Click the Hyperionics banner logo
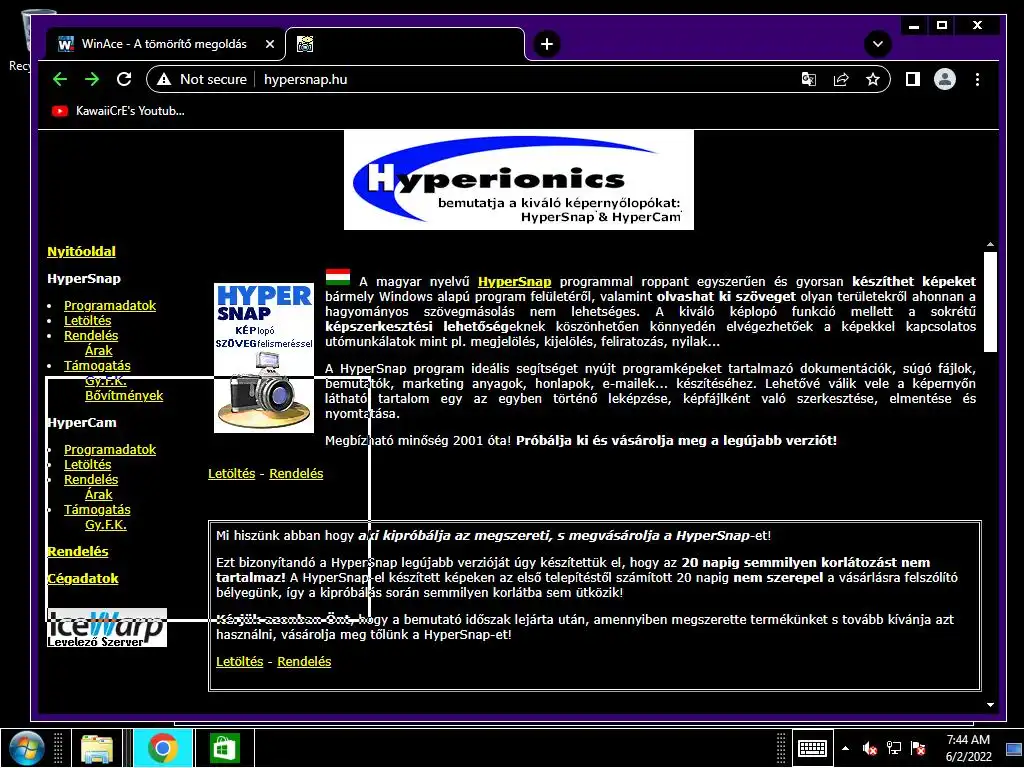Viewport: 1024px width, 768px height. pyautogui.click(x=519, y=180)
